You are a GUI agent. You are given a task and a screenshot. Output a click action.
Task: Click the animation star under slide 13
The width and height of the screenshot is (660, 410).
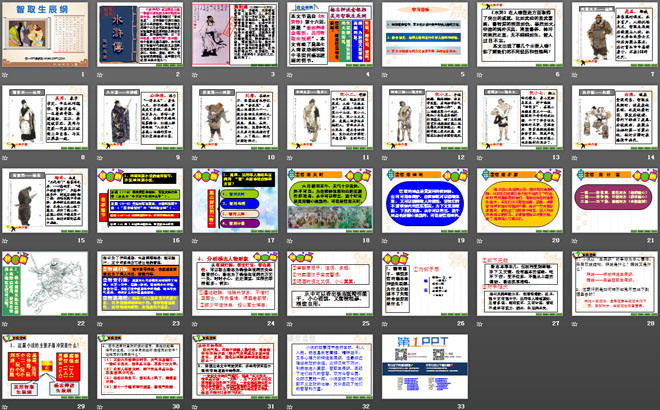[x=480, y=158]
